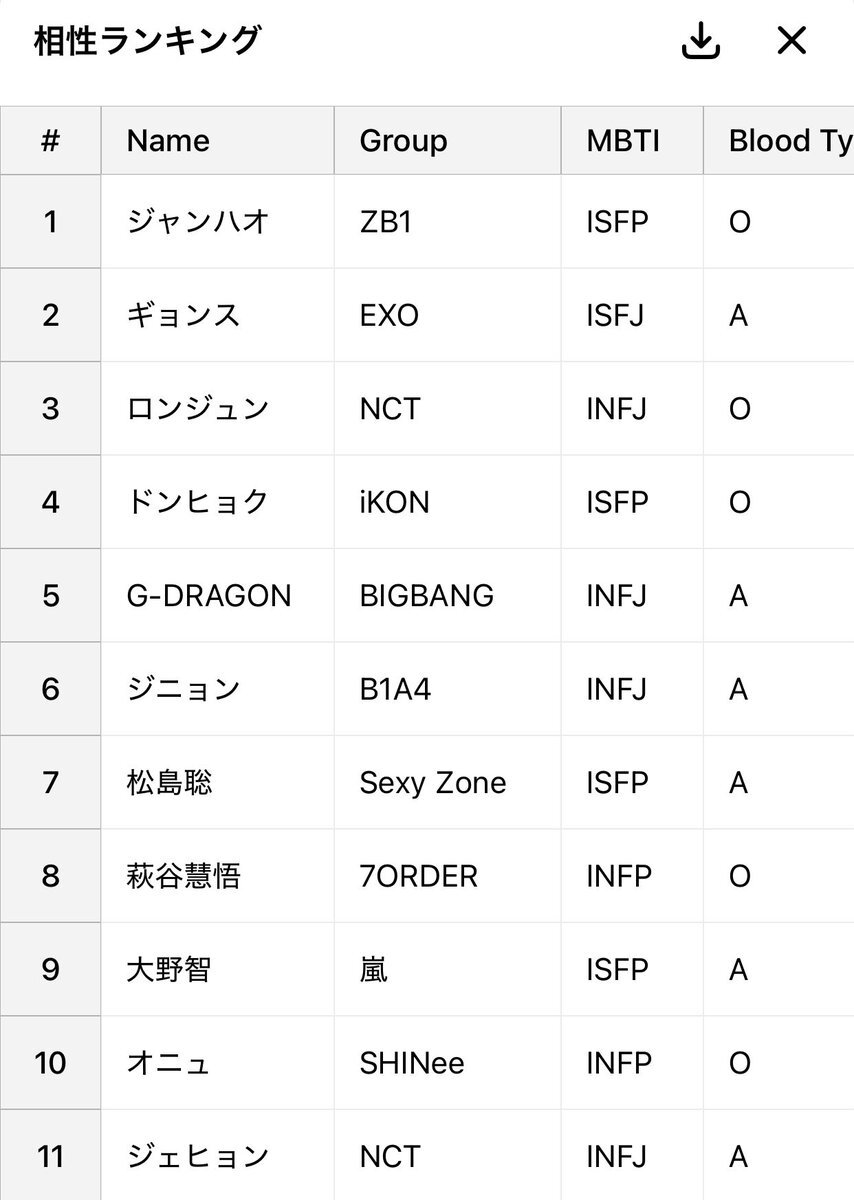
Task: Select the ジャンハオ name cell
Action: (217, 221)
